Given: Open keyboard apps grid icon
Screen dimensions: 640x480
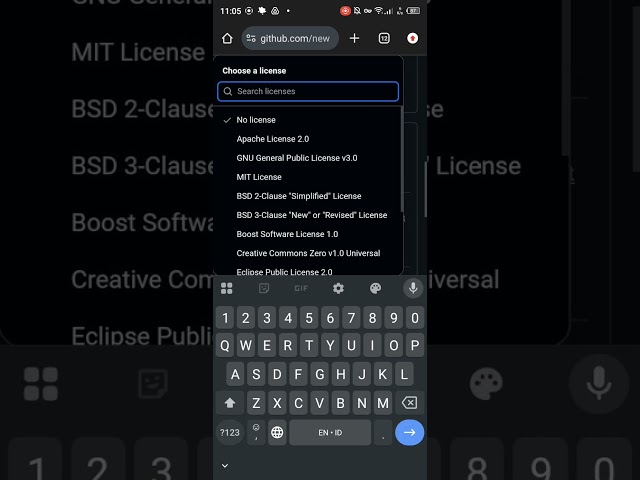Looking at the screenshot, I should (227, 289).
